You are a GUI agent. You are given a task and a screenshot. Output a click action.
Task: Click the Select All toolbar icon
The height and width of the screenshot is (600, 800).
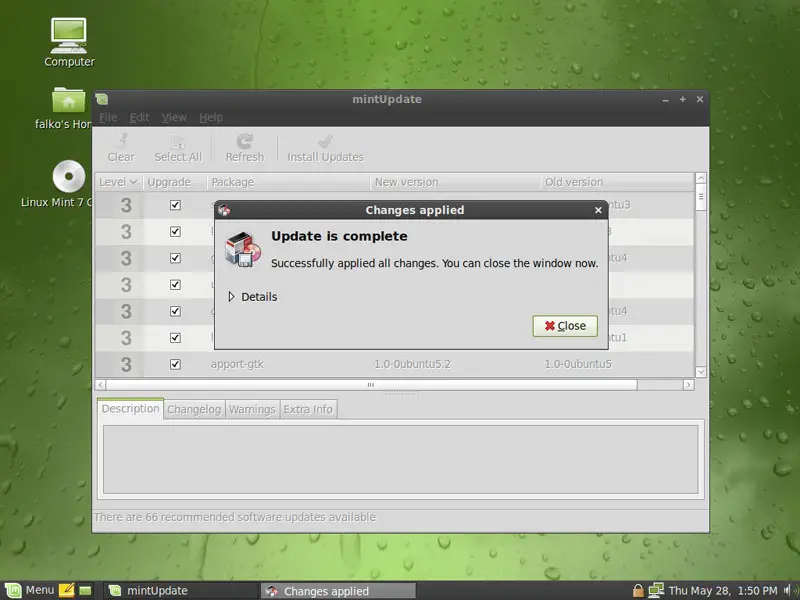coord(178,148)
